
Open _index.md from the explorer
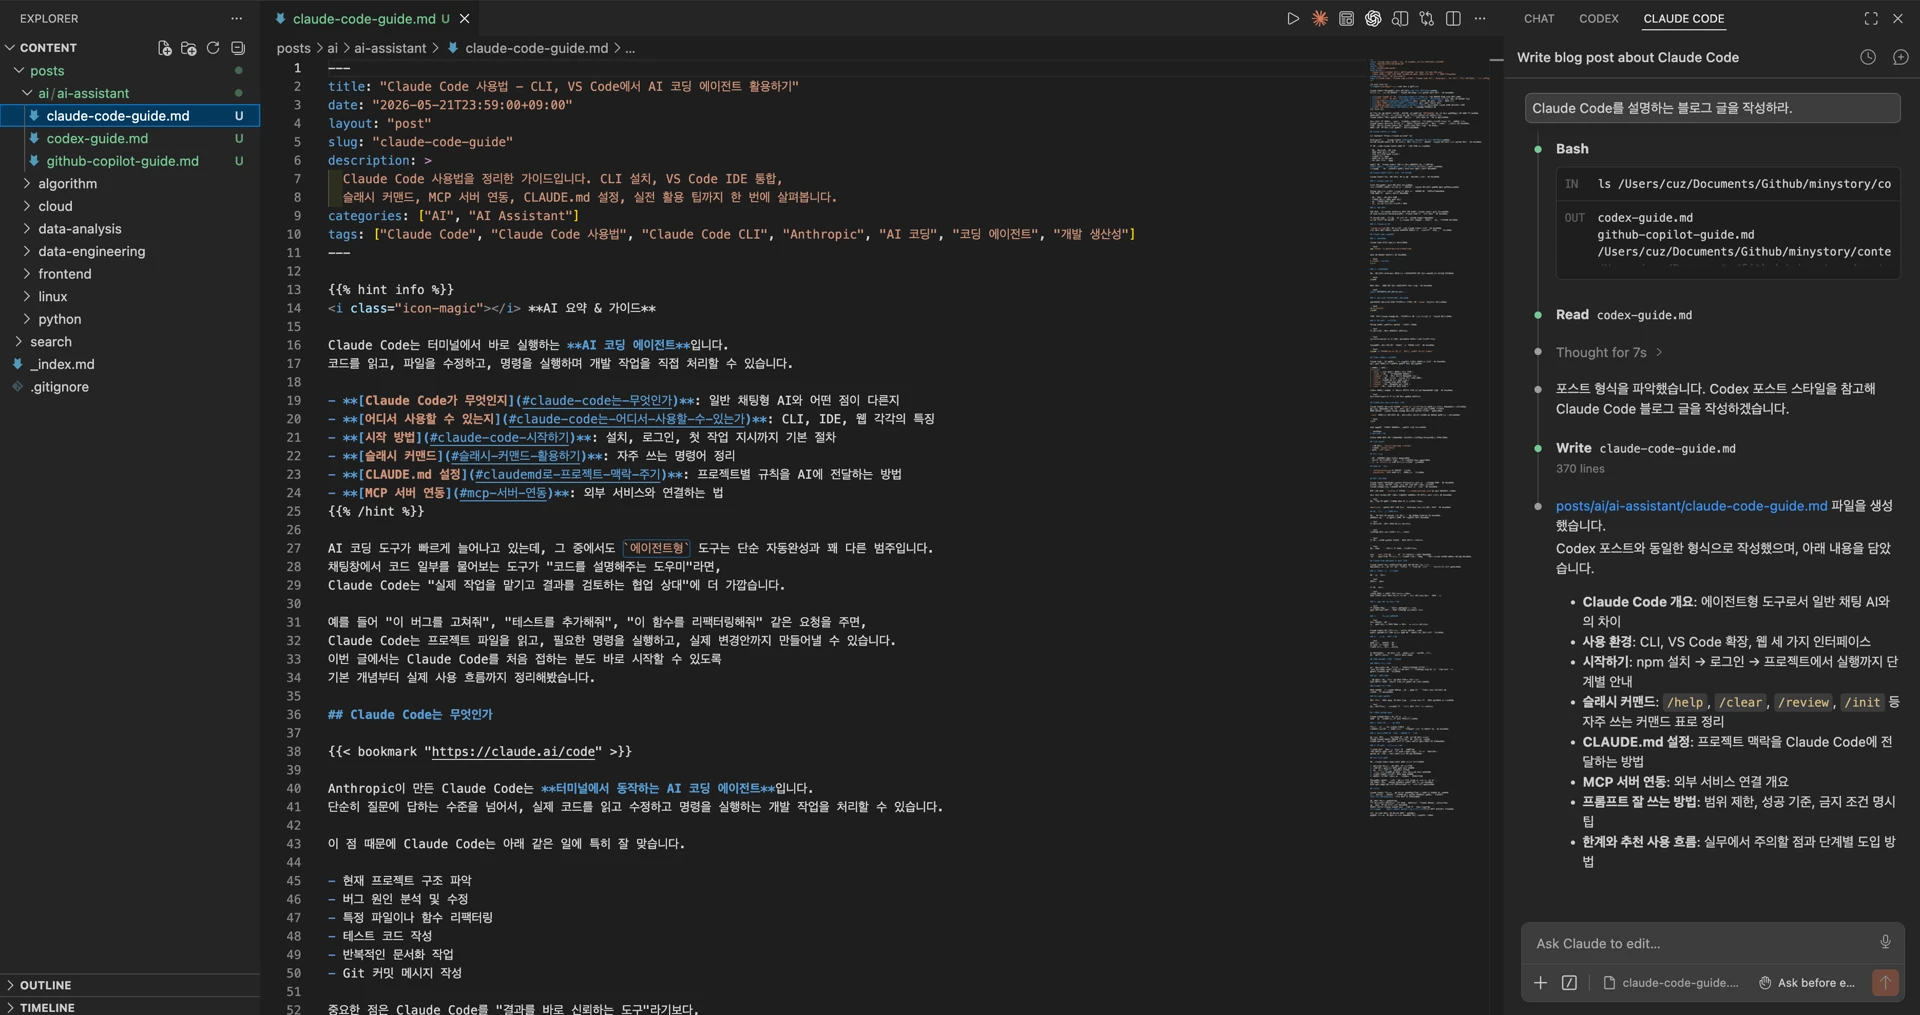tap(62, 364)
